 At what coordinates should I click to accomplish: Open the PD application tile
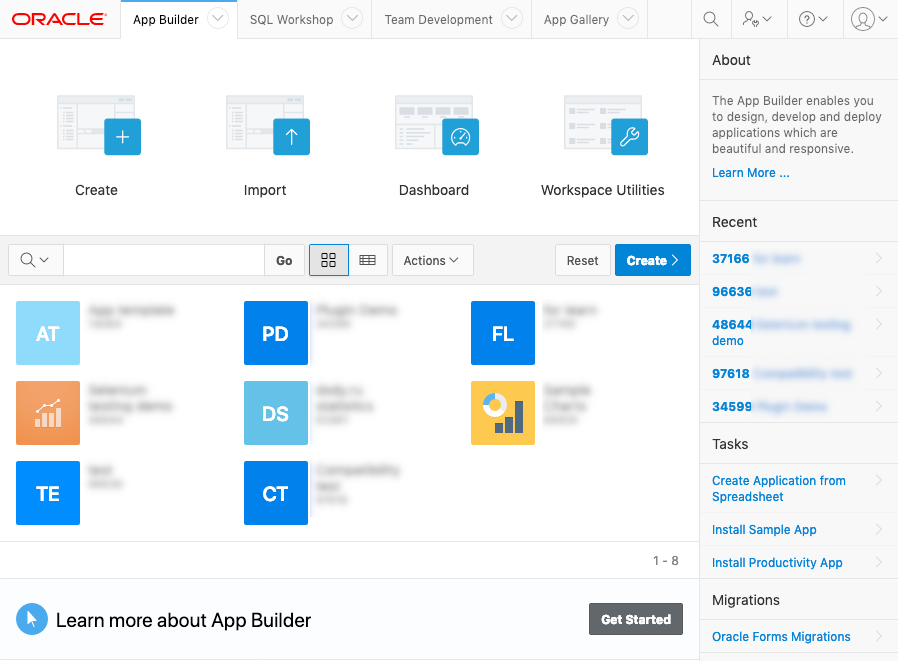pos(276,333)
